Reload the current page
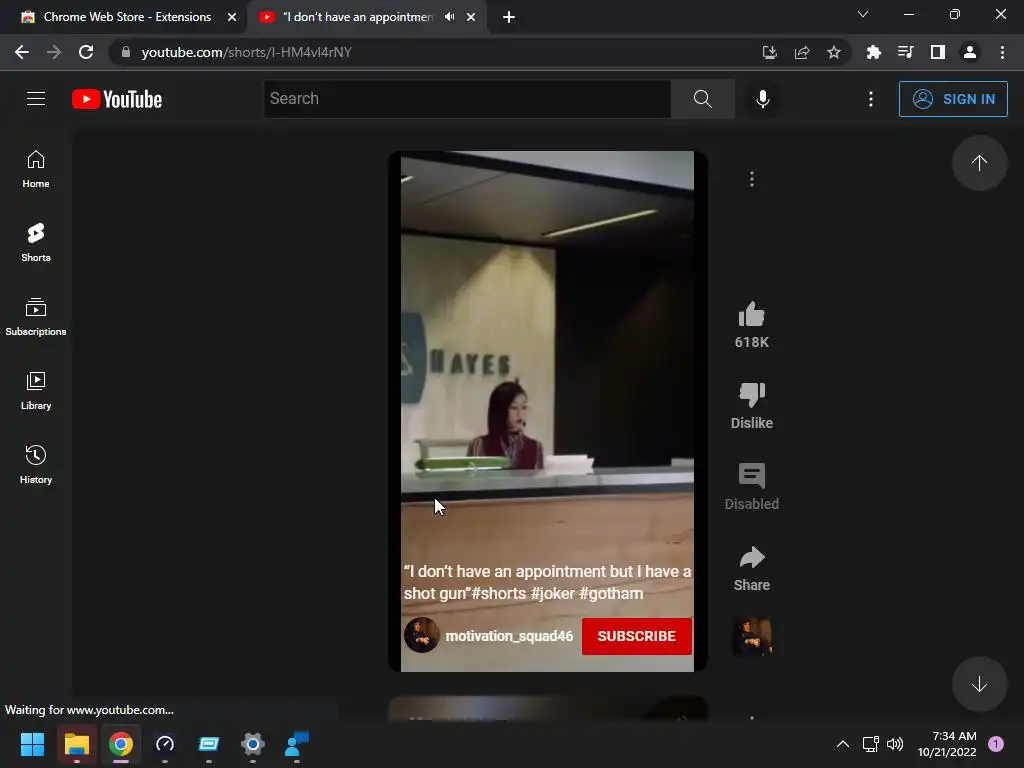 tap(86, 52)
